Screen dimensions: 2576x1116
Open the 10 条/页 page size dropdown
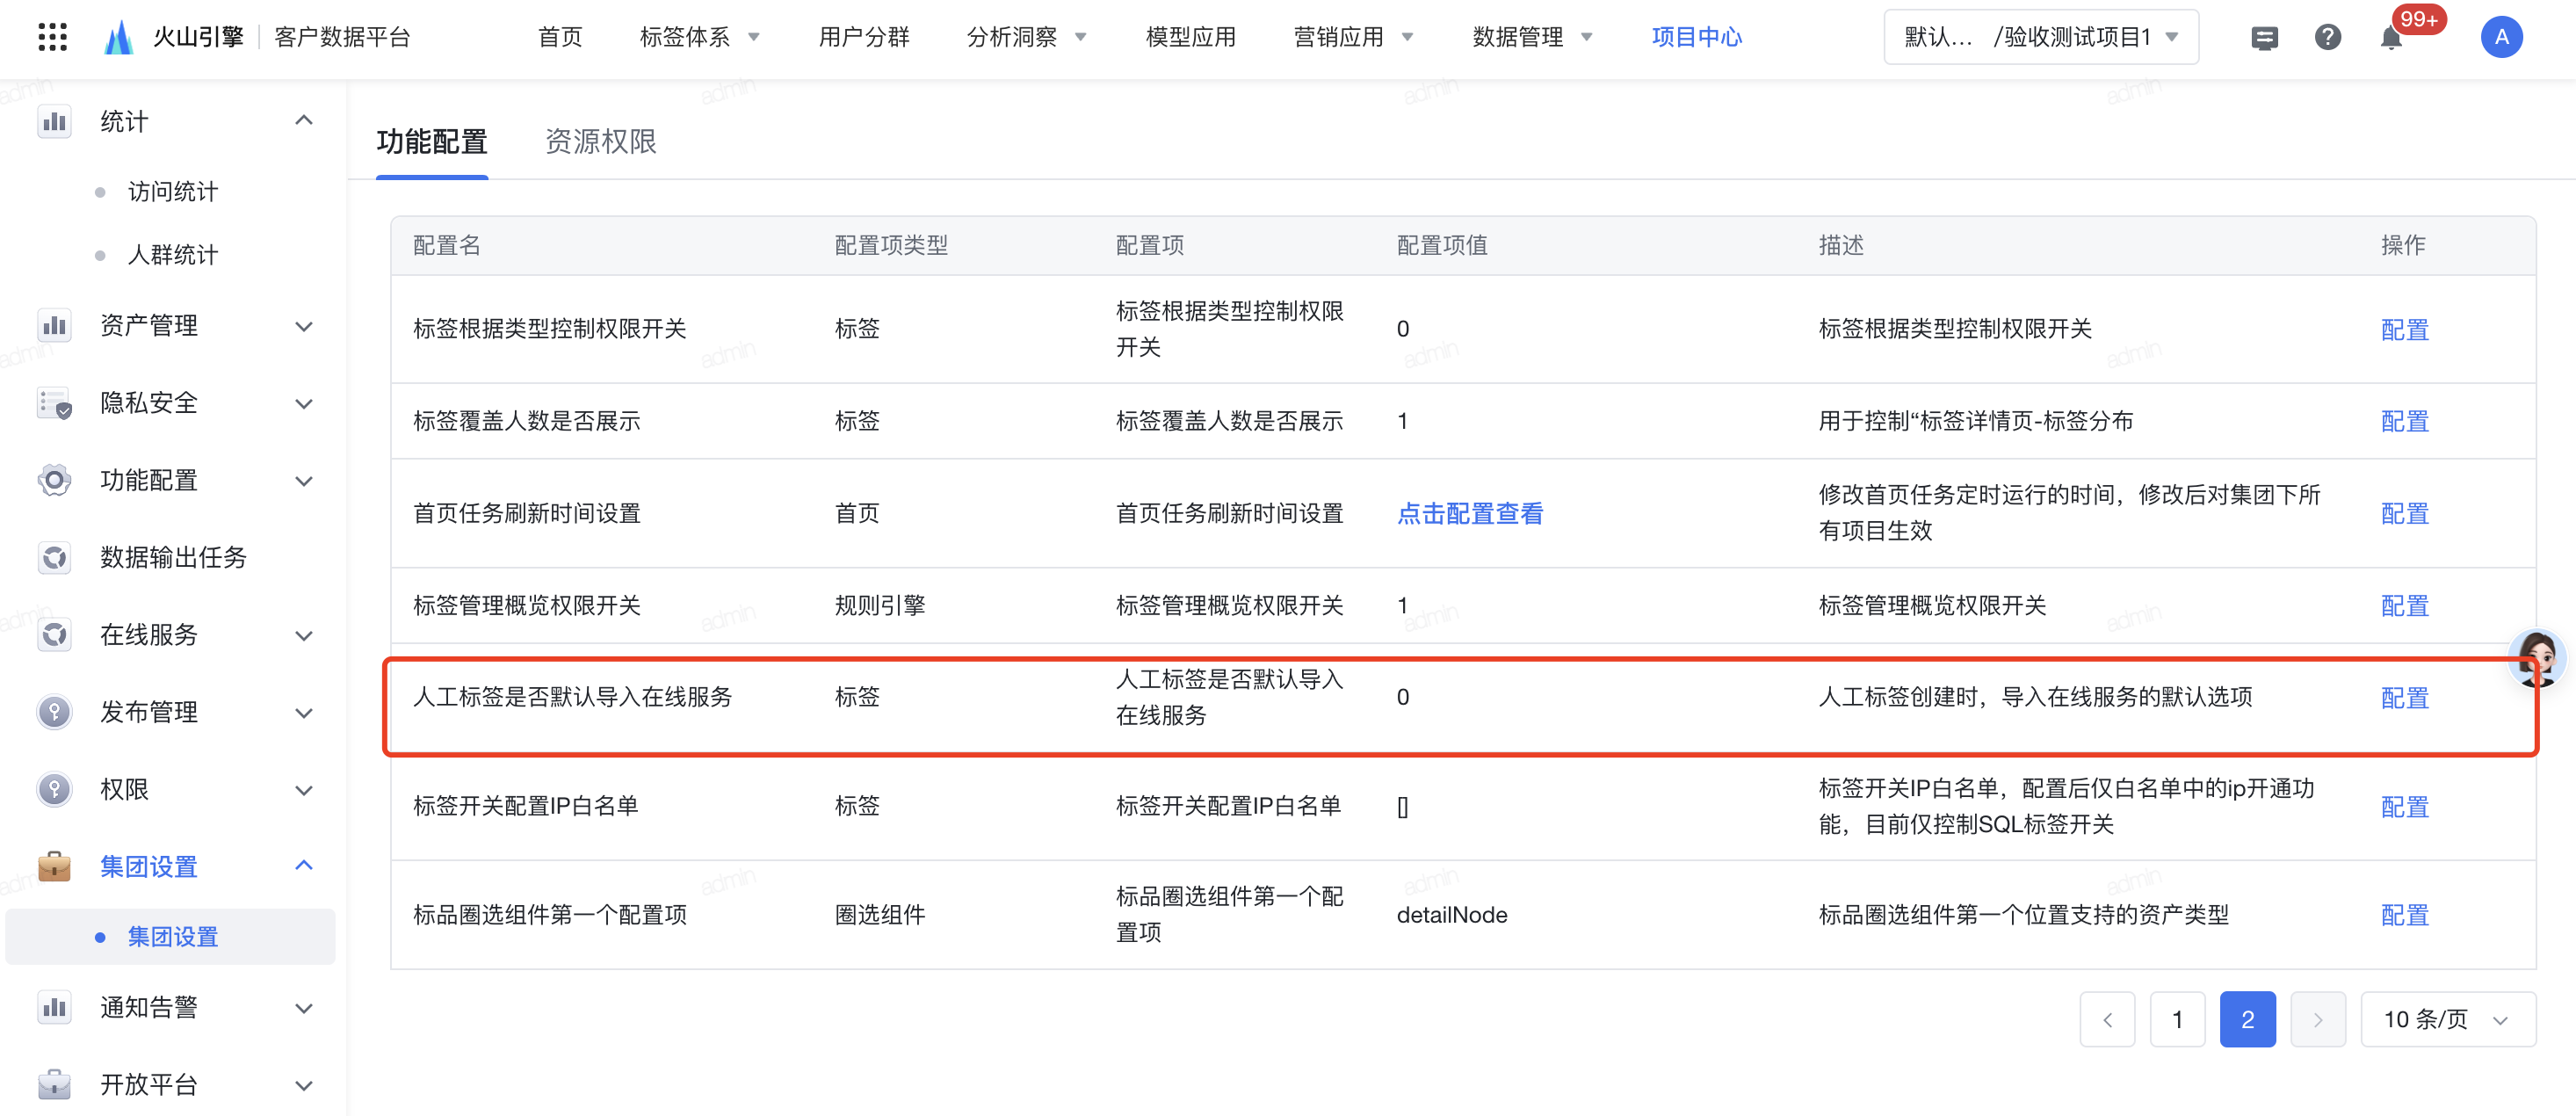click(x=2446, y=1019)
